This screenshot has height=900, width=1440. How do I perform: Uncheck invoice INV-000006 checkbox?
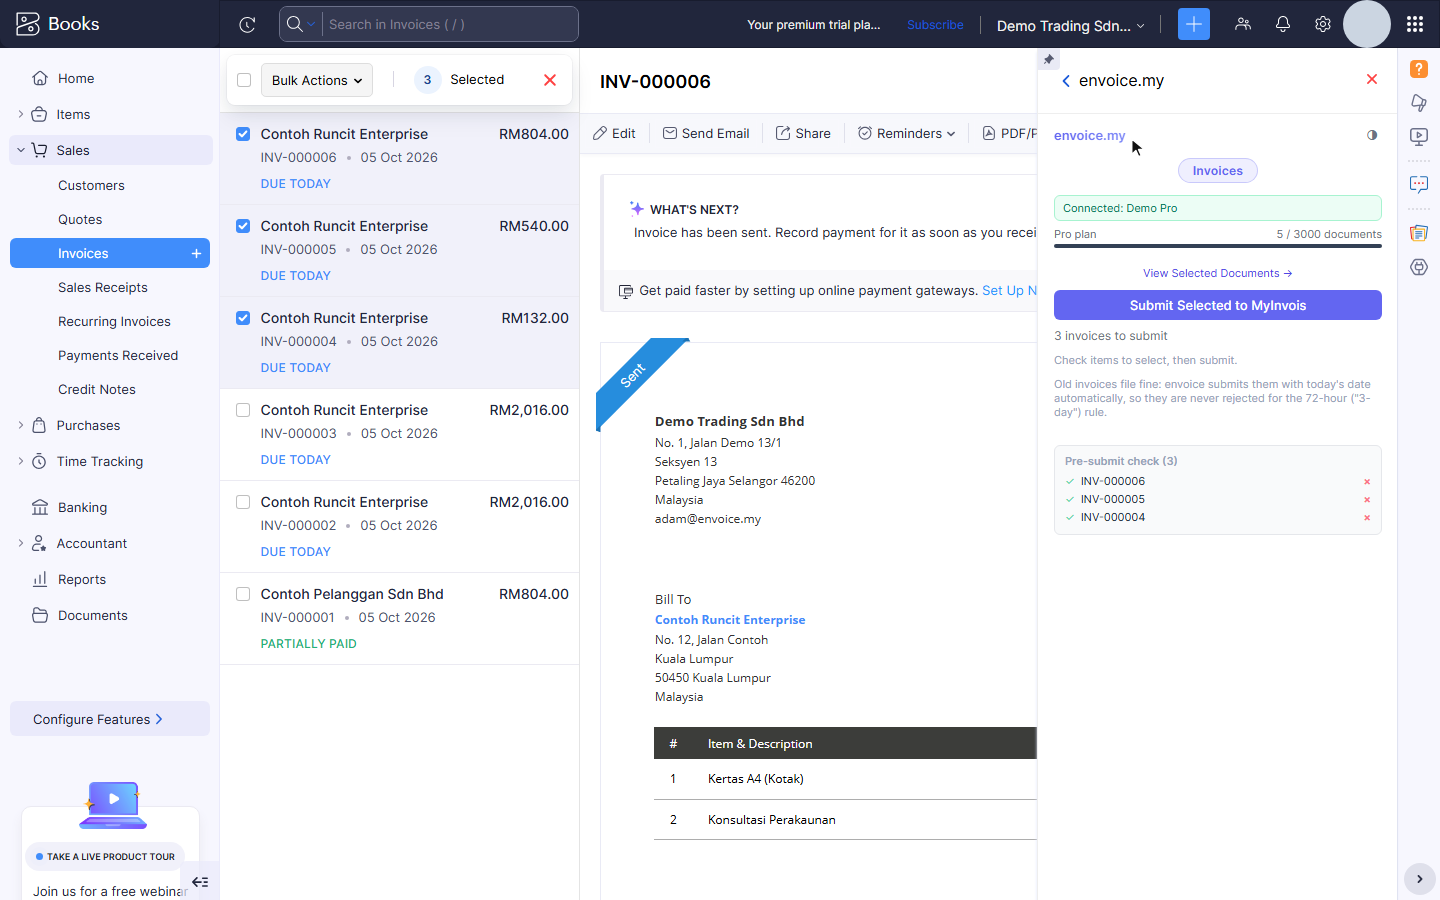tap(243, 134)
